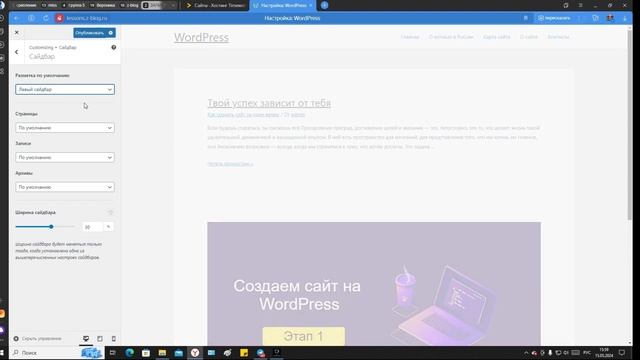The image size is (640, 360).
Task: Open Windows Start menu
Action: tap(2, 352)
